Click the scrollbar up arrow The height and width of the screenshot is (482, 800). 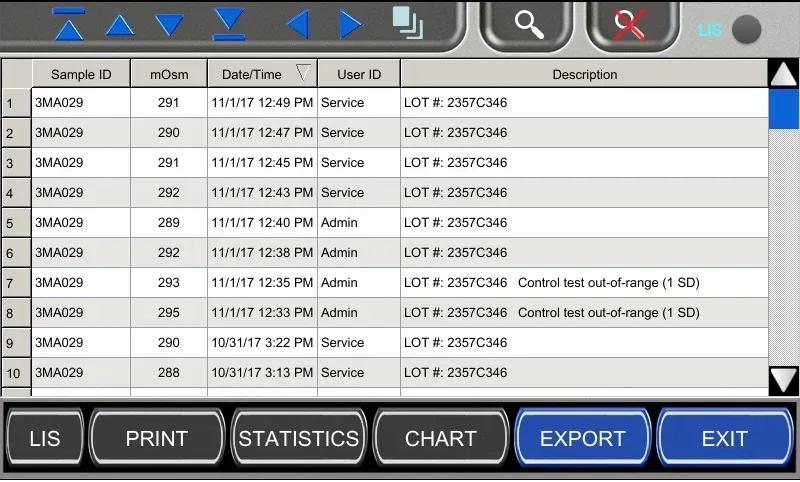(x=784, y=74)
